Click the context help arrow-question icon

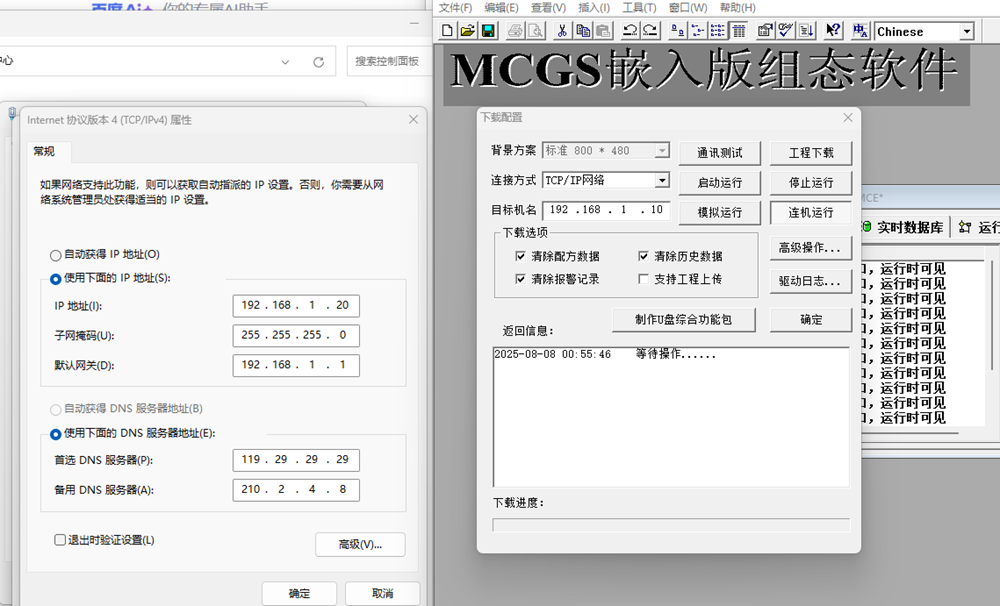(833, 31)
